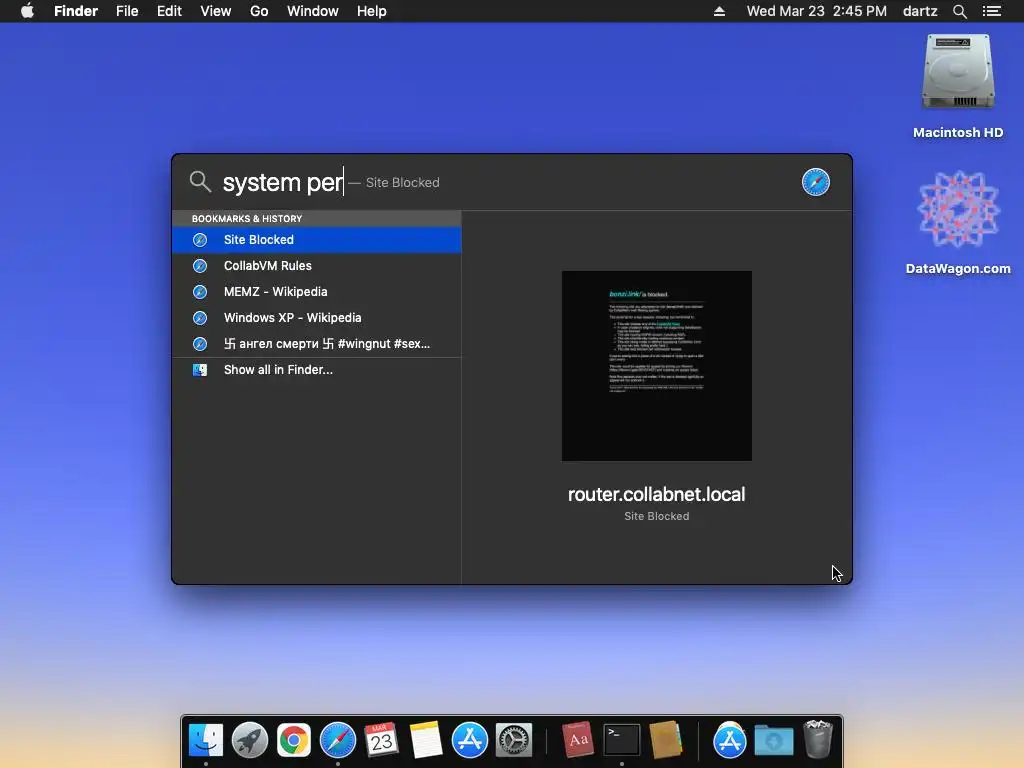Open Applications stack beside Downloads folder
Viewport: 1024px width, 768px height.
point(729,741)
